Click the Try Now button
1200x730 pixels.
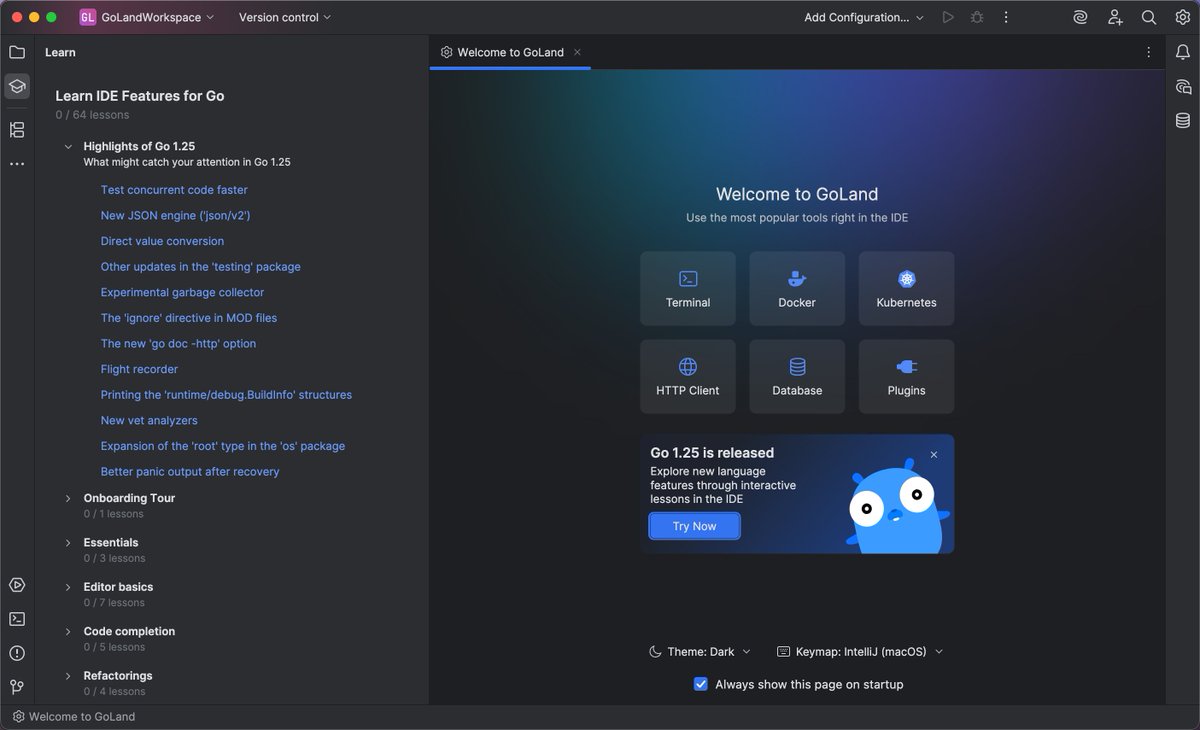(694, 526)
